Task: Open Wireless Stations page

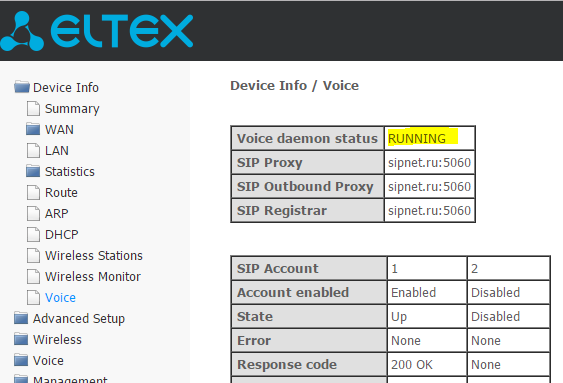Action: pyautogui.click(x=94, y=256)
